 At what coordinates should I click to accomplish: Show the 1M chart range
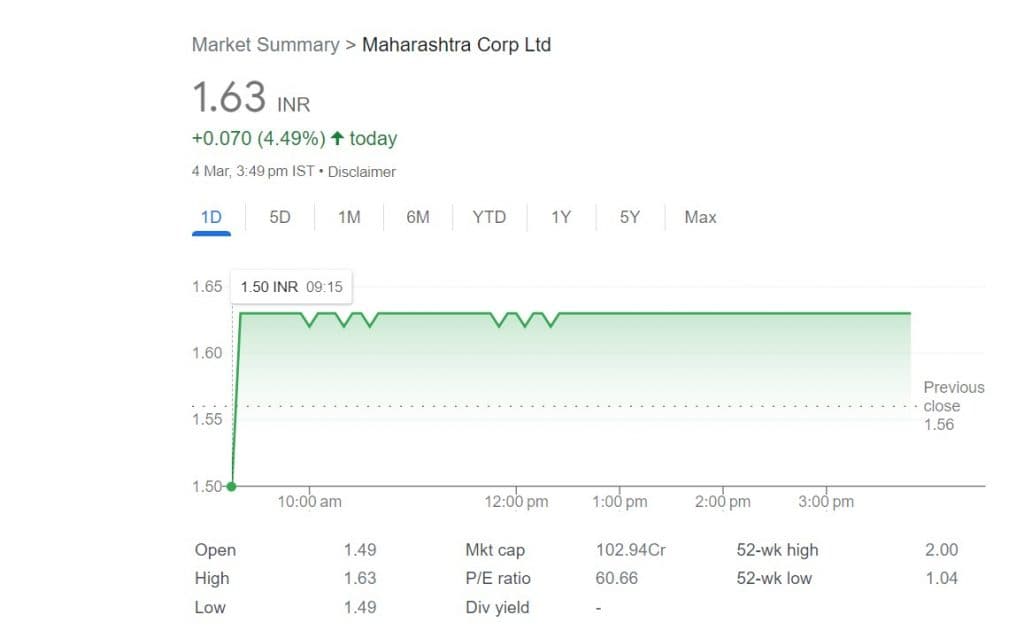coord(349,217)
